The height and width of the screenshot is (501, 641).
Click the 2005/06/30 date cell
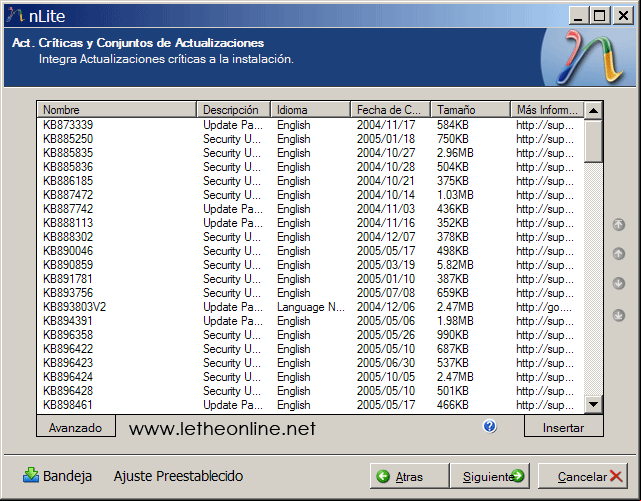386,363
